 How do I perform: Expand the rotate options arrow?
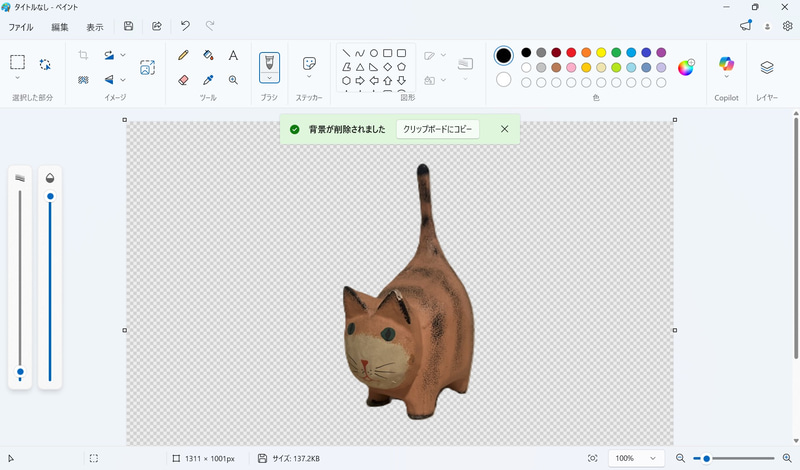point(123,55)
